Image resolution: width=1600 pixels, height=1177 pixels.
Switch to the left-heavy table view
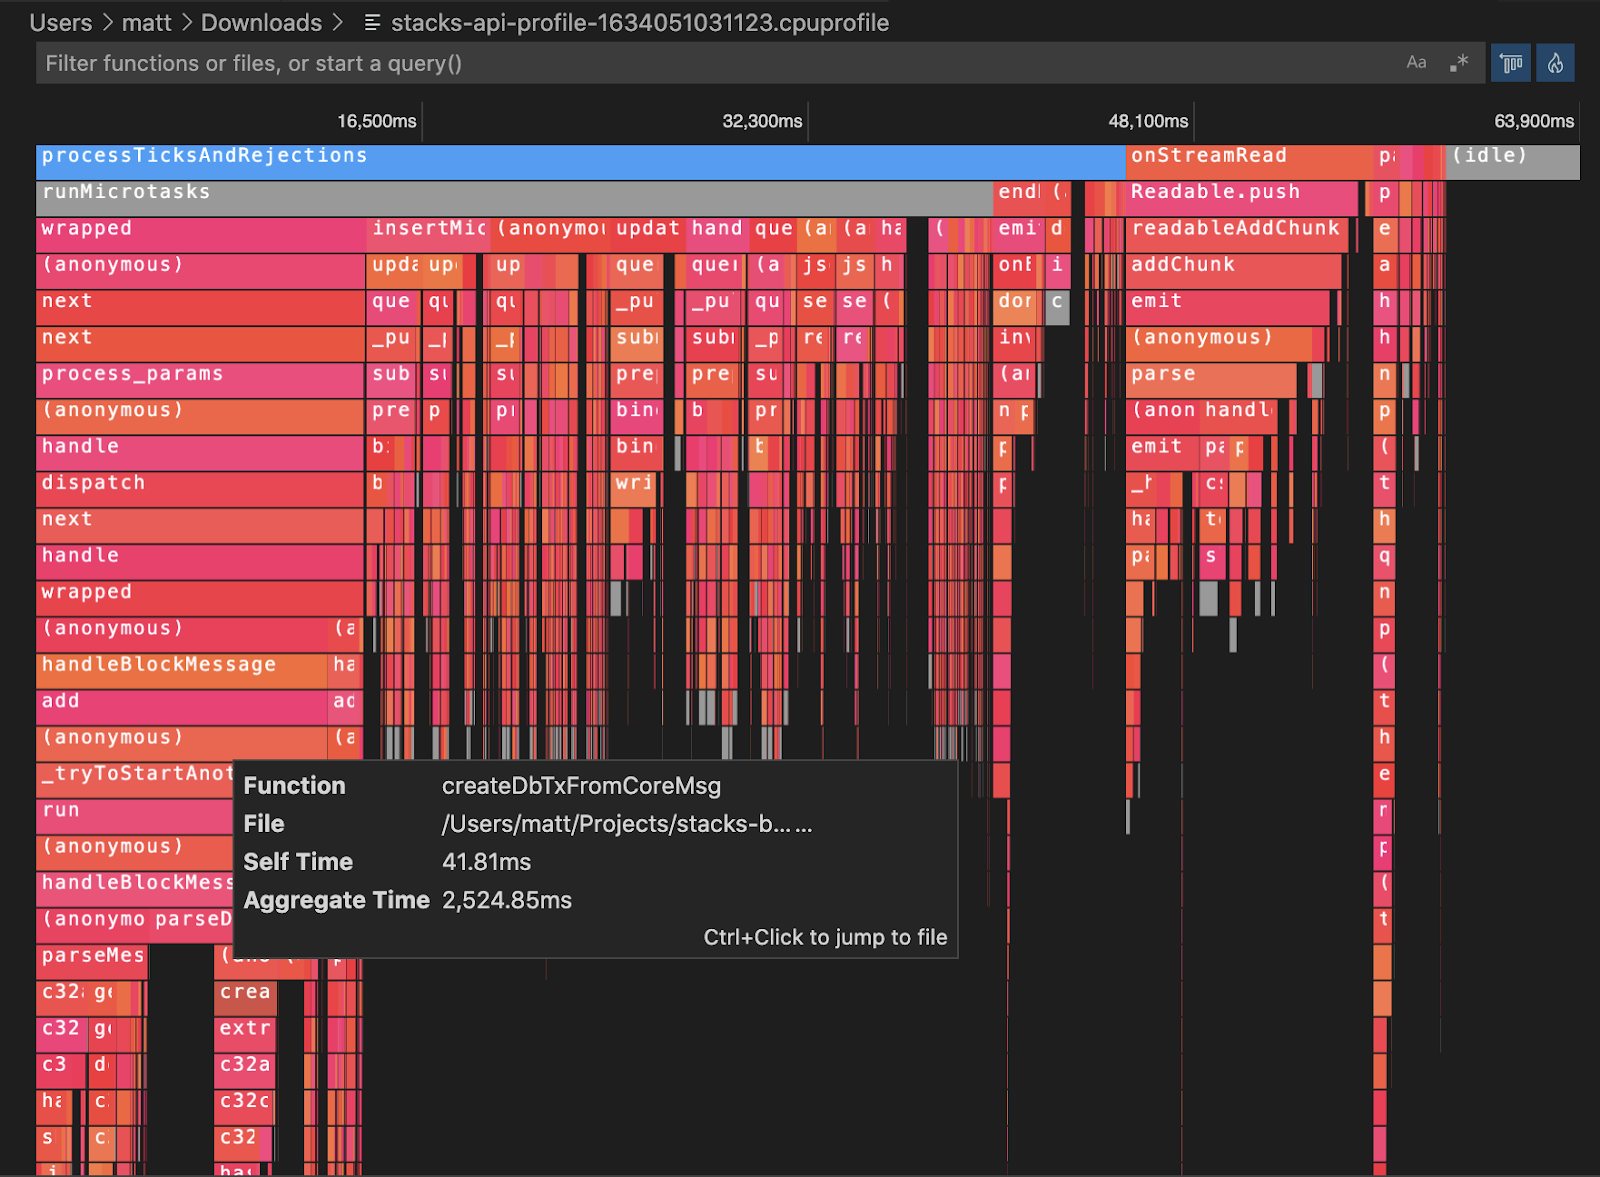click(x=1510, y=62)
